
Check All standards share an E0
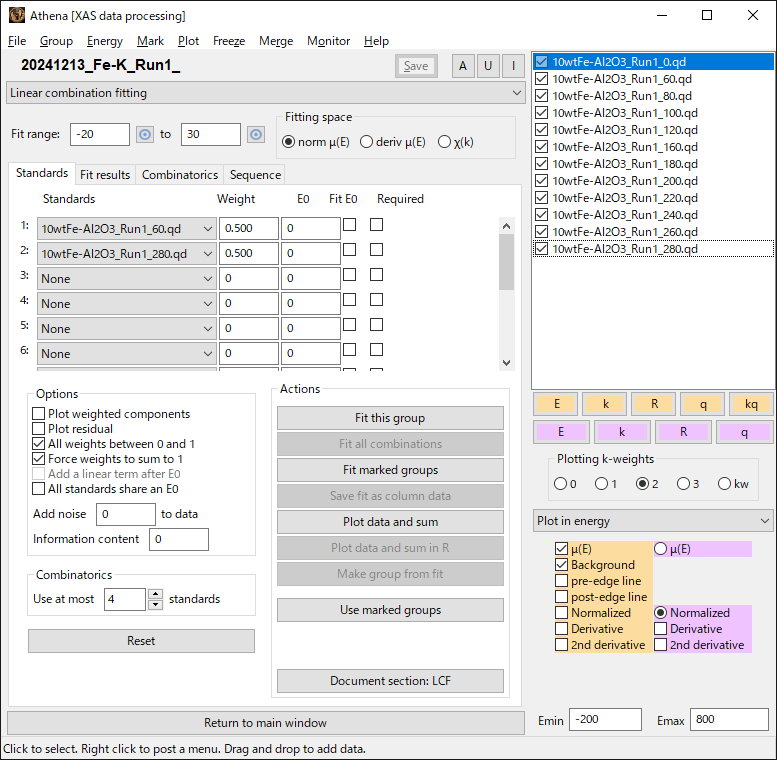coord(38,489)
